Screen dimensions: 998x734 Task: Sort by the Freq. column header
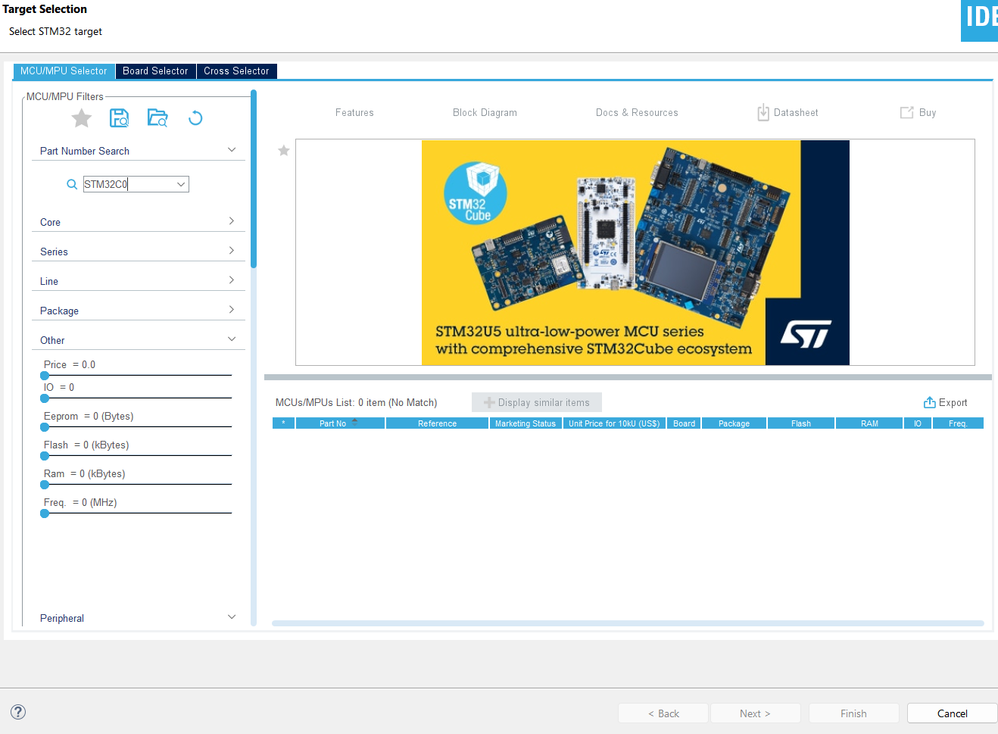coord(958,423)
